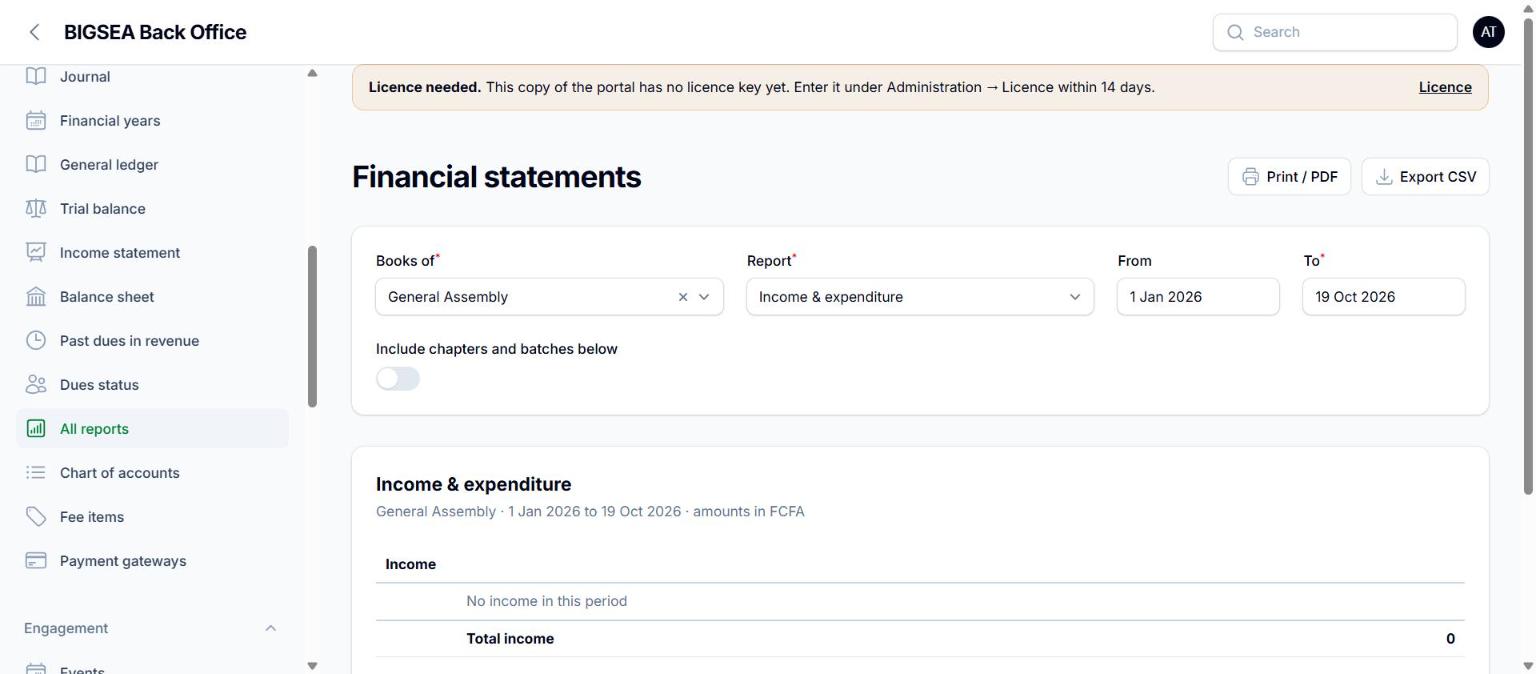Click the "Income & expenditure" report heading
1536x674 pixels.
[x=474, y=484]
